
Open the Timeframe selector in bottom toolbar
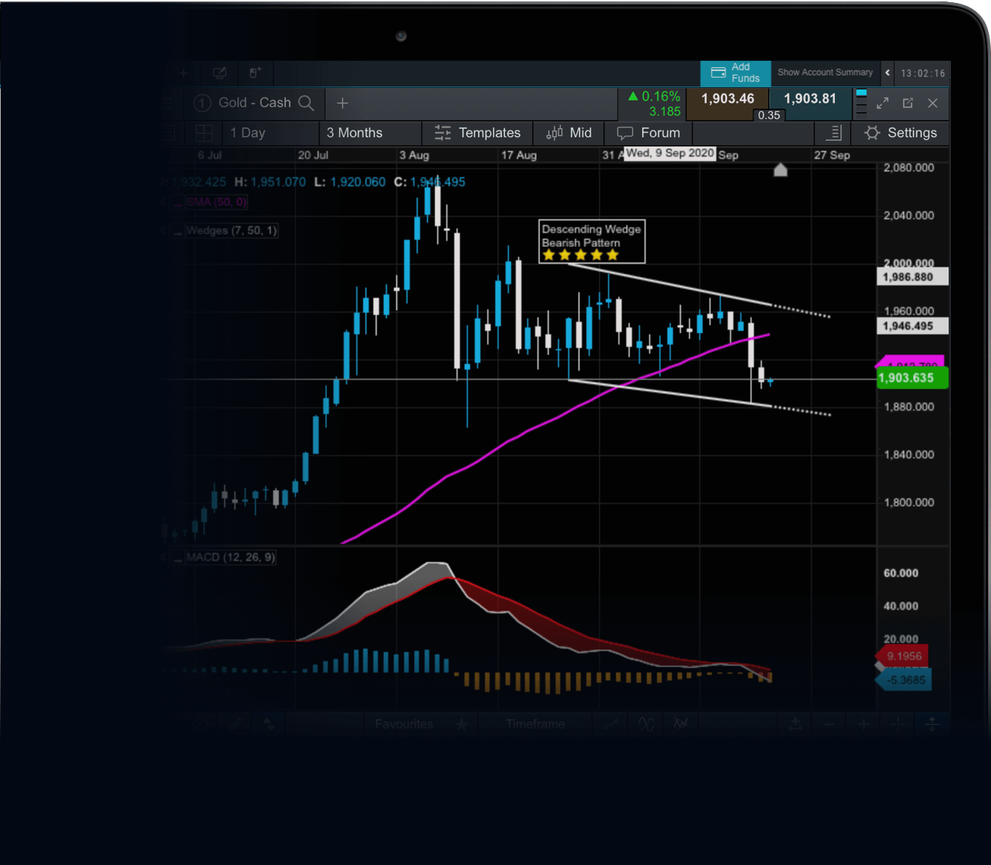[536, 723]
